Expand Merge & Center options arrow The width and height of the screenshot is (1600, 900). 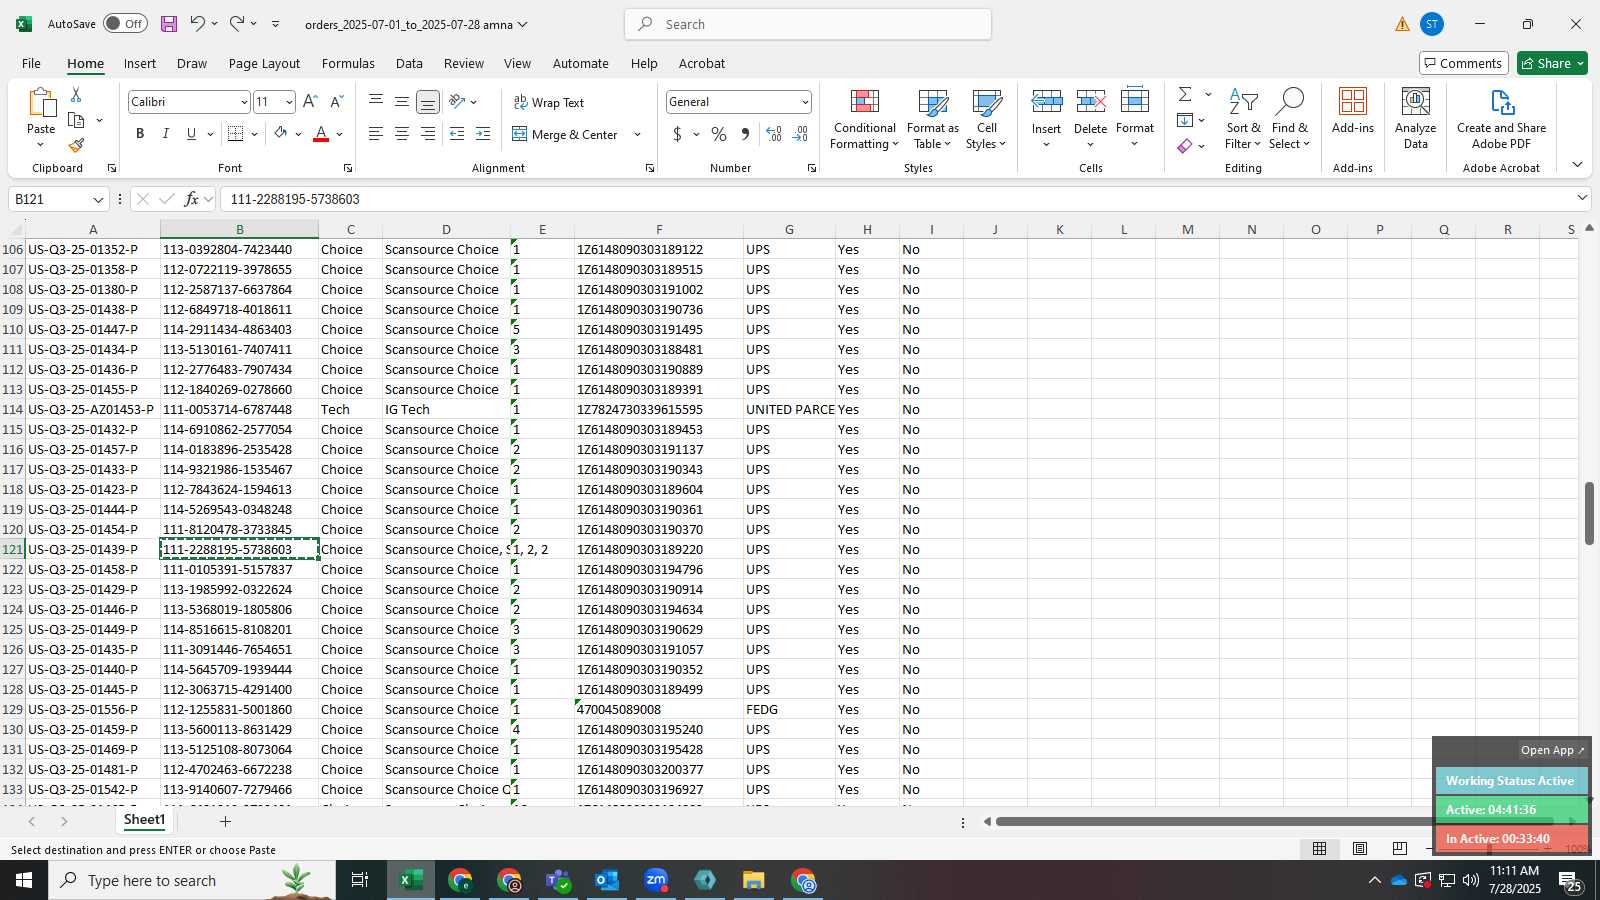637,134
